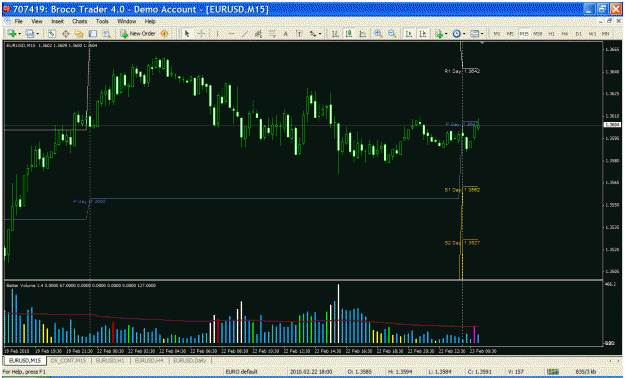This screenshot has height=378, width=625.
Task: Select the H4 timeframe button
Action: tap(565, 34)
